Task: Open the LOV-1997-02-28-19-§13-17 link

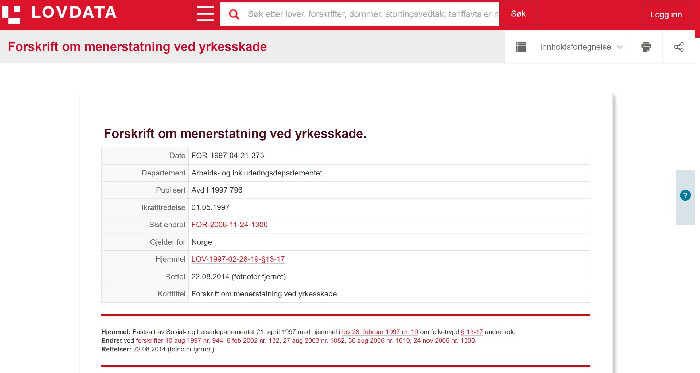Action: [238, 259]
